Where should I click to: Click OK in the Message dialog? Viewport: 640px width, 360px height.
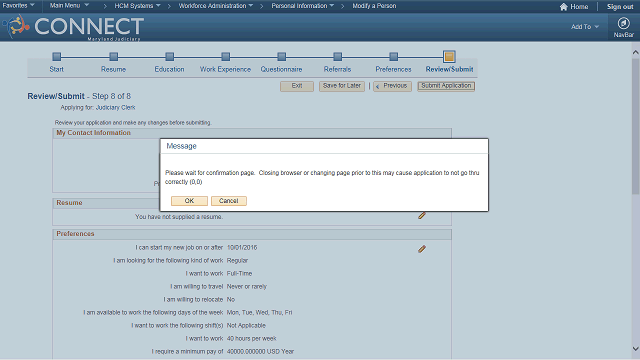click(x=189, y=201)
